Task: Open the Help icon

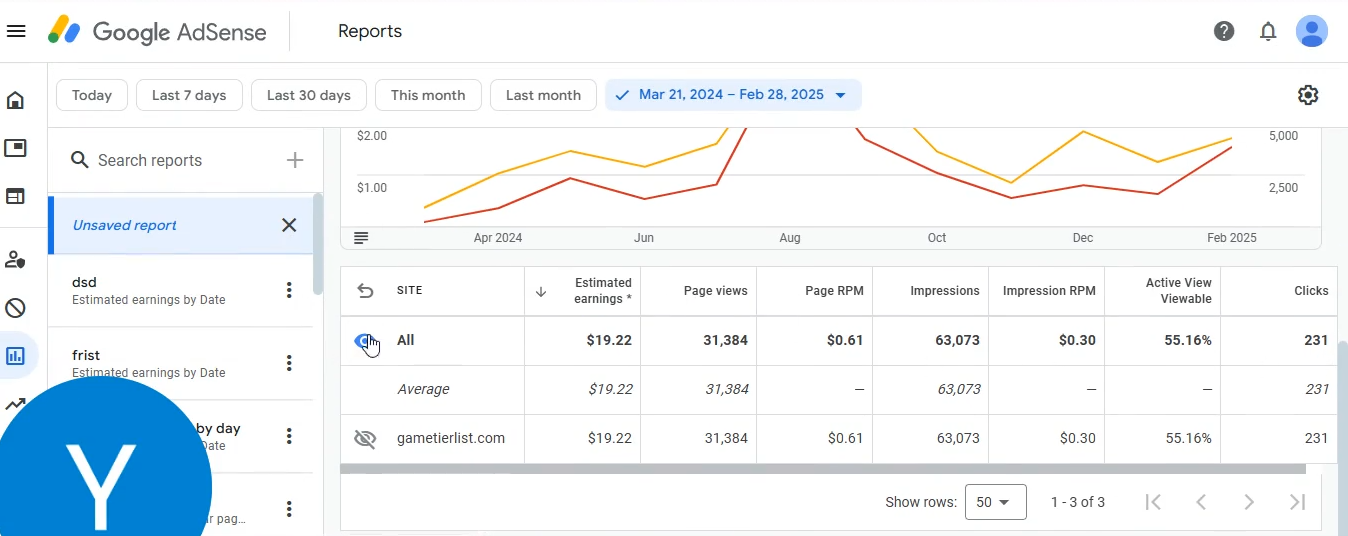Action: [1224, 31]
